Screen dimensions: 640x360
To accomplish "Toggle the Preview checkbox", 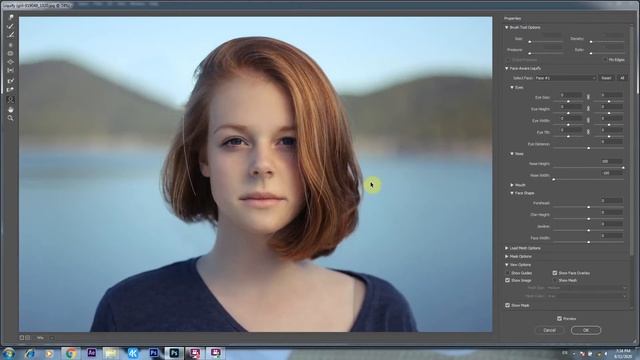I will (x=560, y=318).
